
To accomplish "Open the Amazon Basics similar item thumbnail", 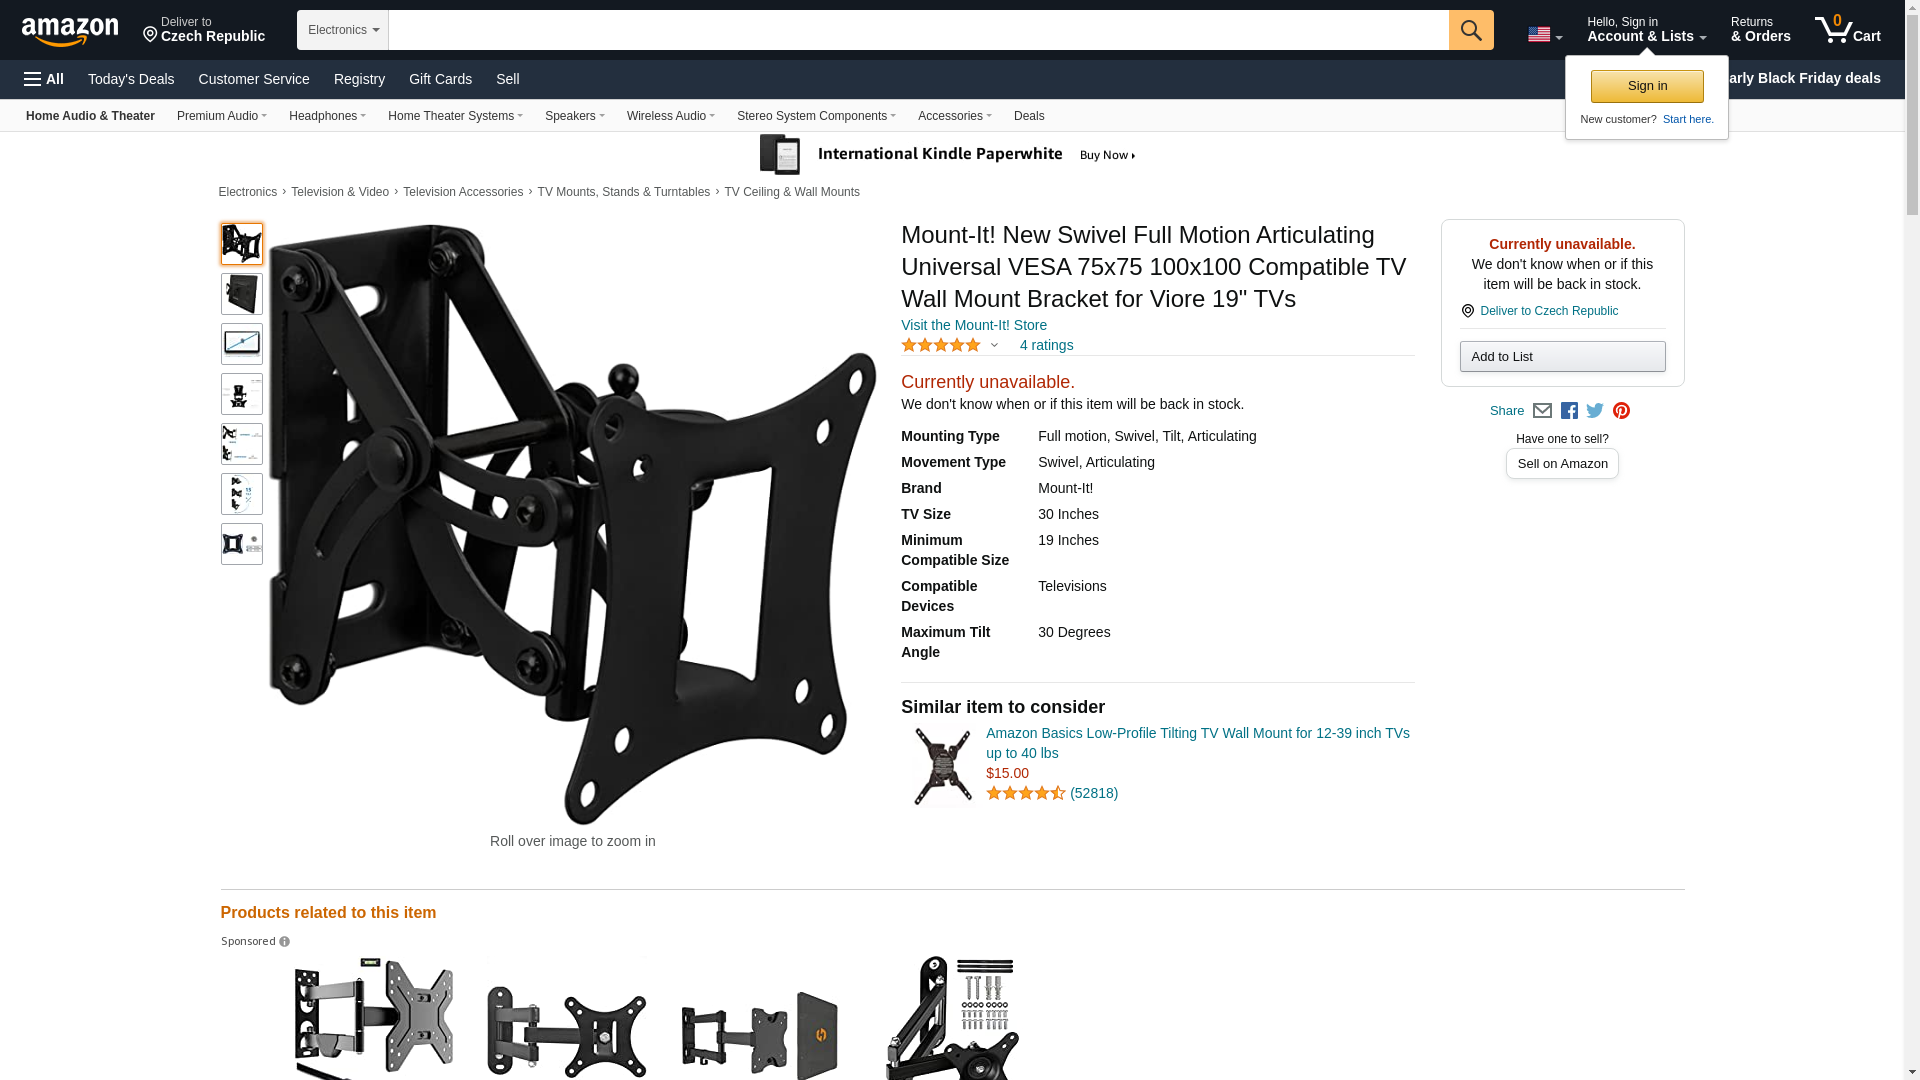I will point(942,766).
